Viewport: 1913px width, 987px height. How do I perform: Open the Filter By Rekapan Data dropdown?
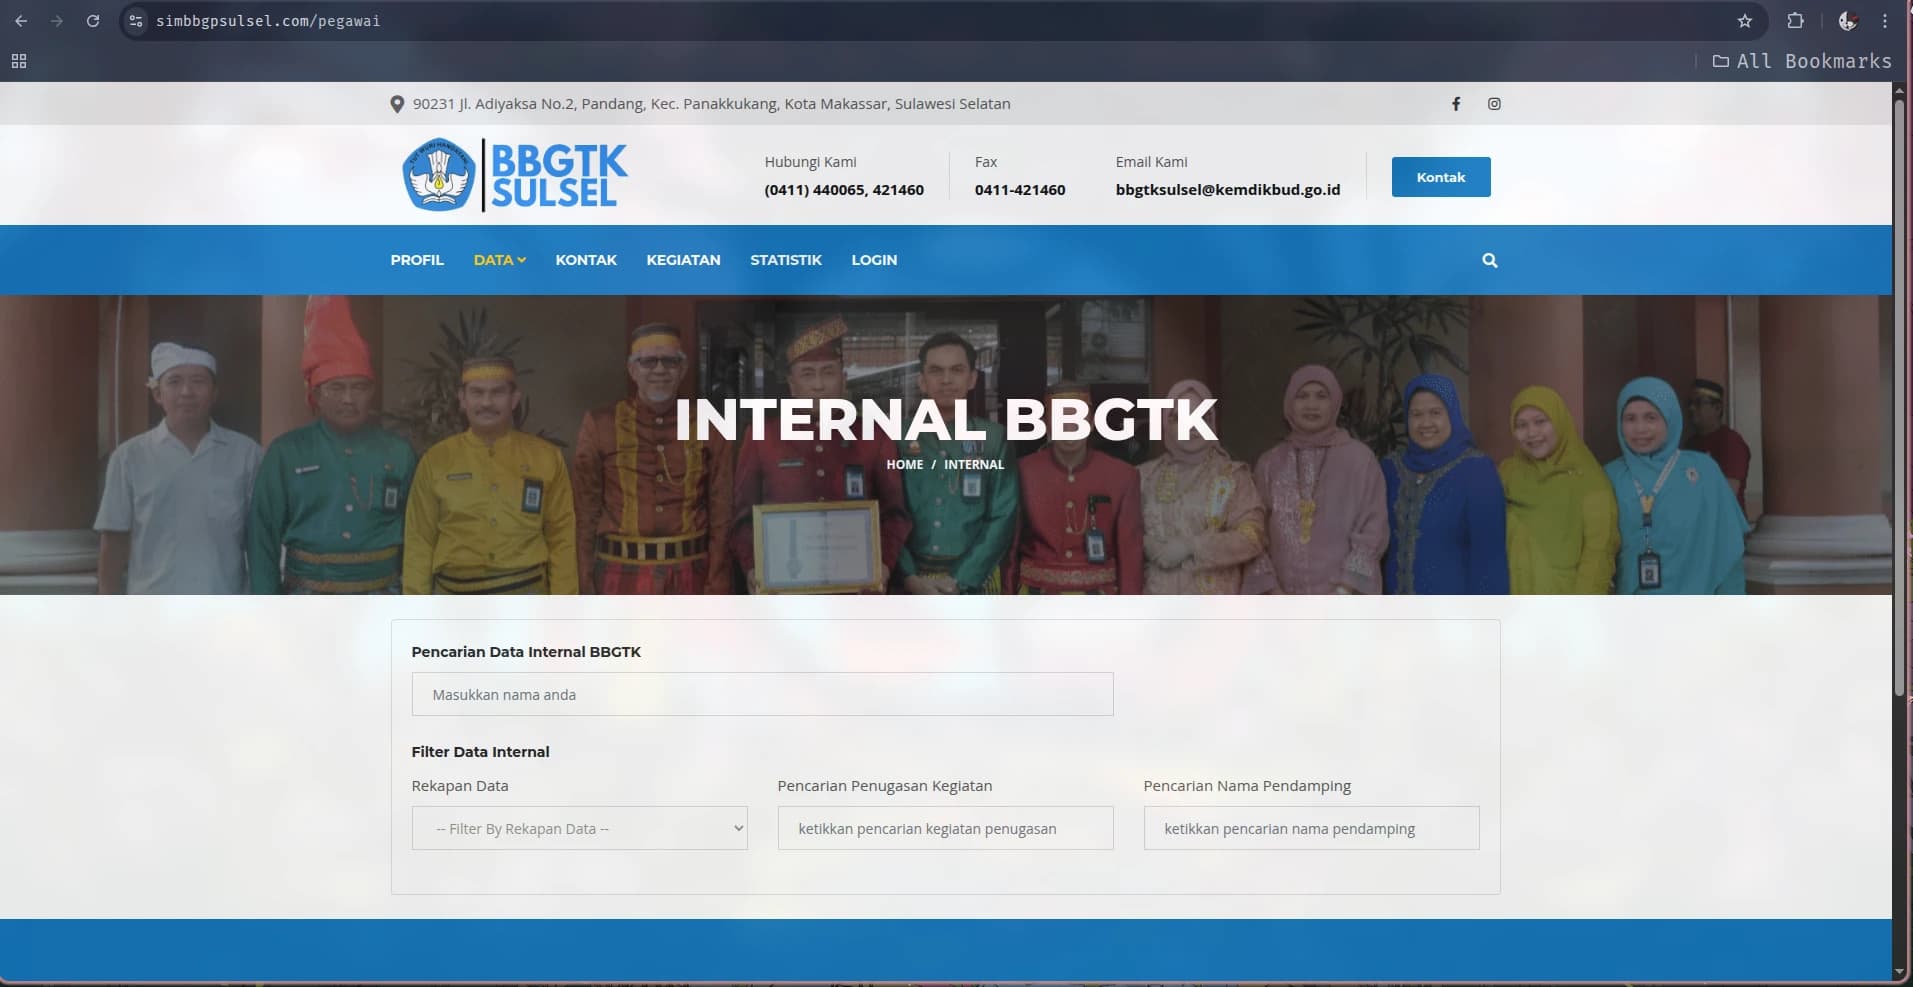579,828
